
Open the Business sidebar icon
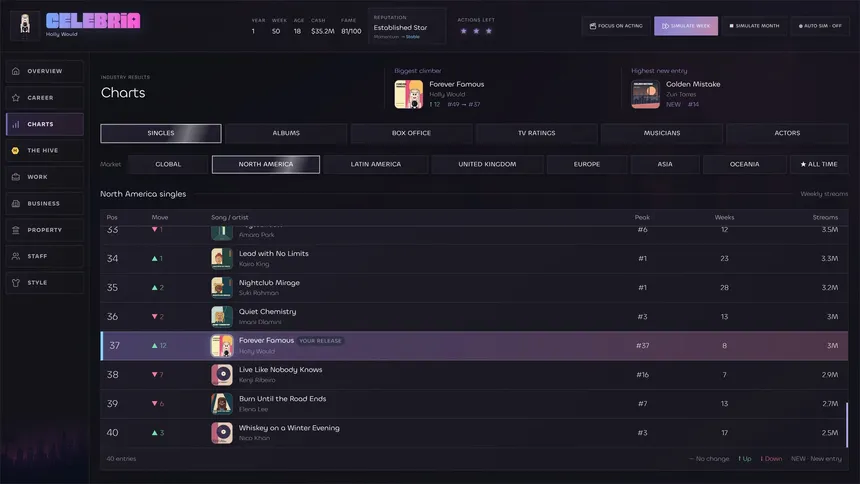[x=16, y=204]
